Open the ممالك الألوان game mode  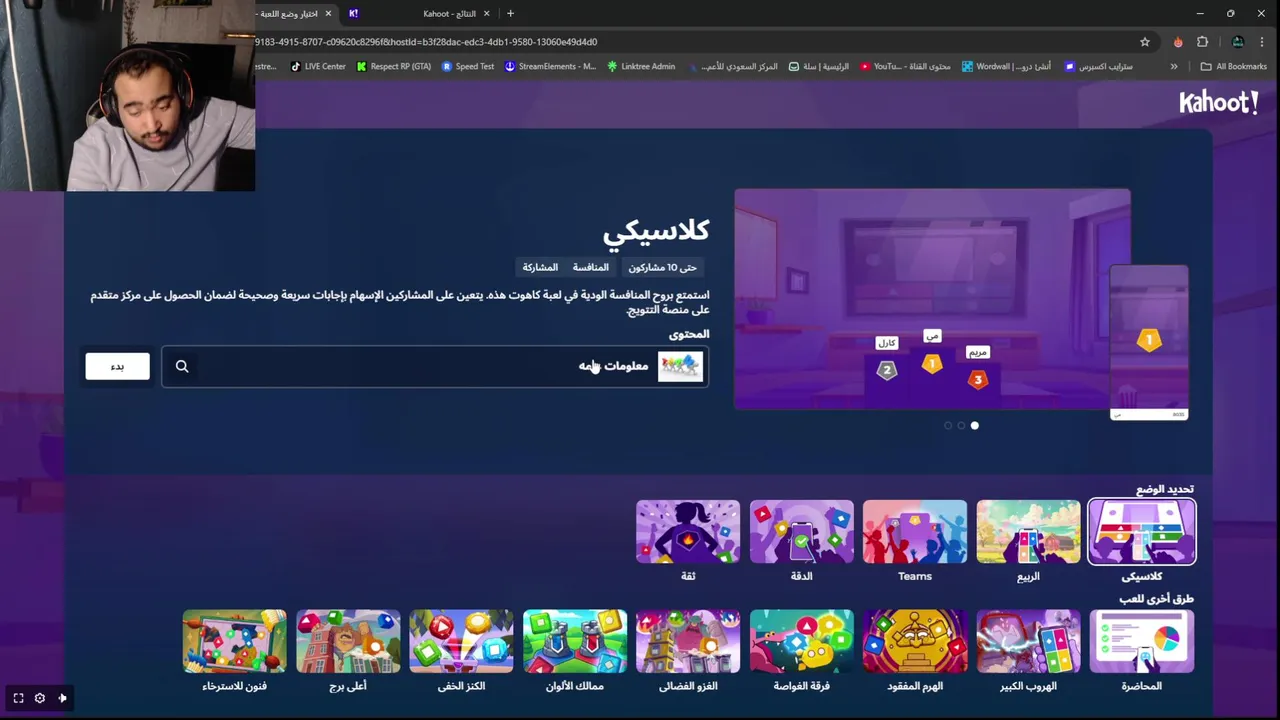(575, 641)
